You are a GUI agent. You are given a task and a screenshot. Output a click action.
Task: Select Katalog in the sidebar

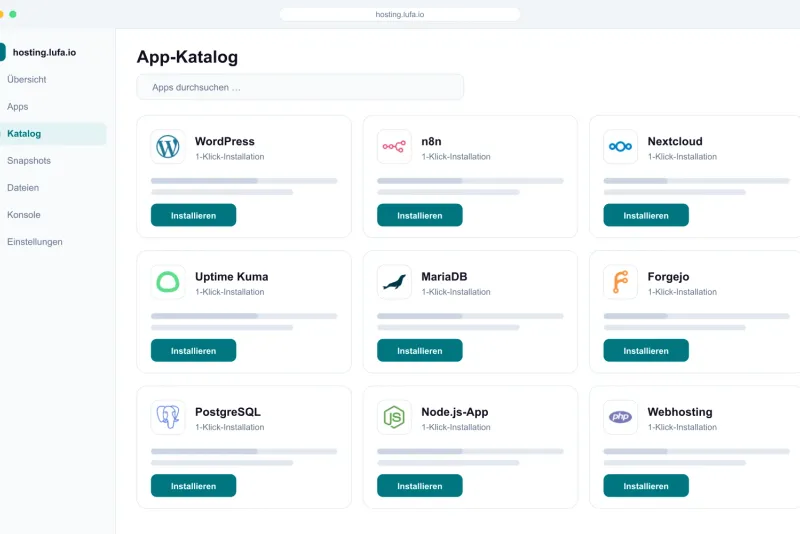point(53,134)
